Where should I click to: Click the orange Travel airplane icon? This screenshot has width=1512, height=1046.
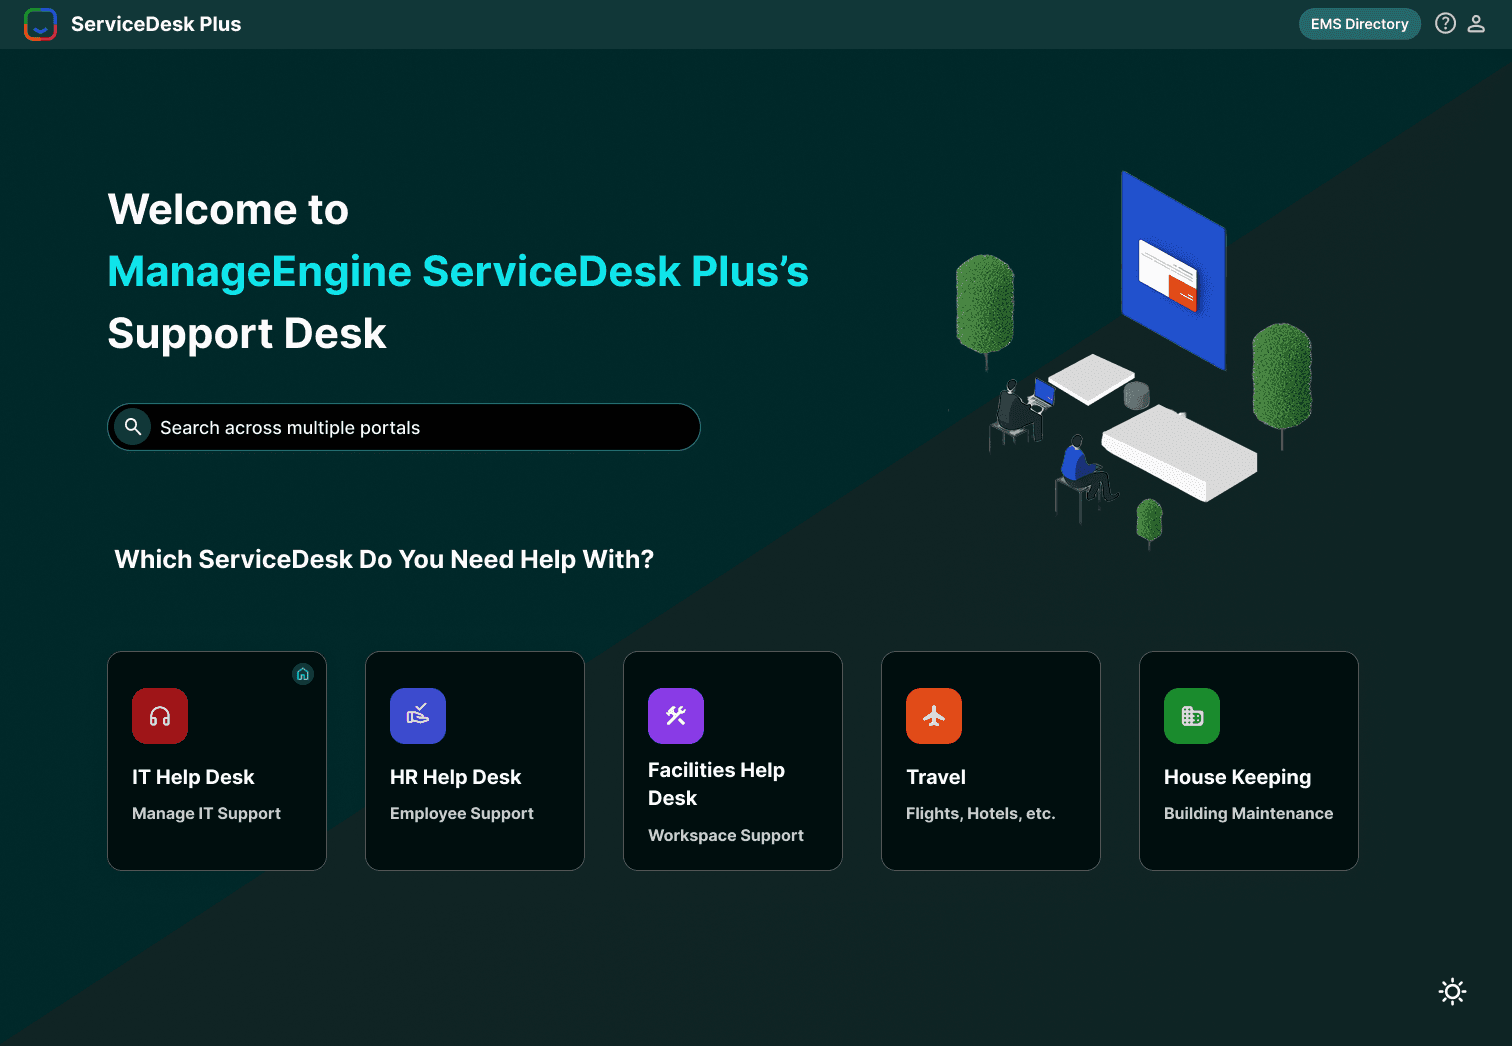(x=934, y=716)
